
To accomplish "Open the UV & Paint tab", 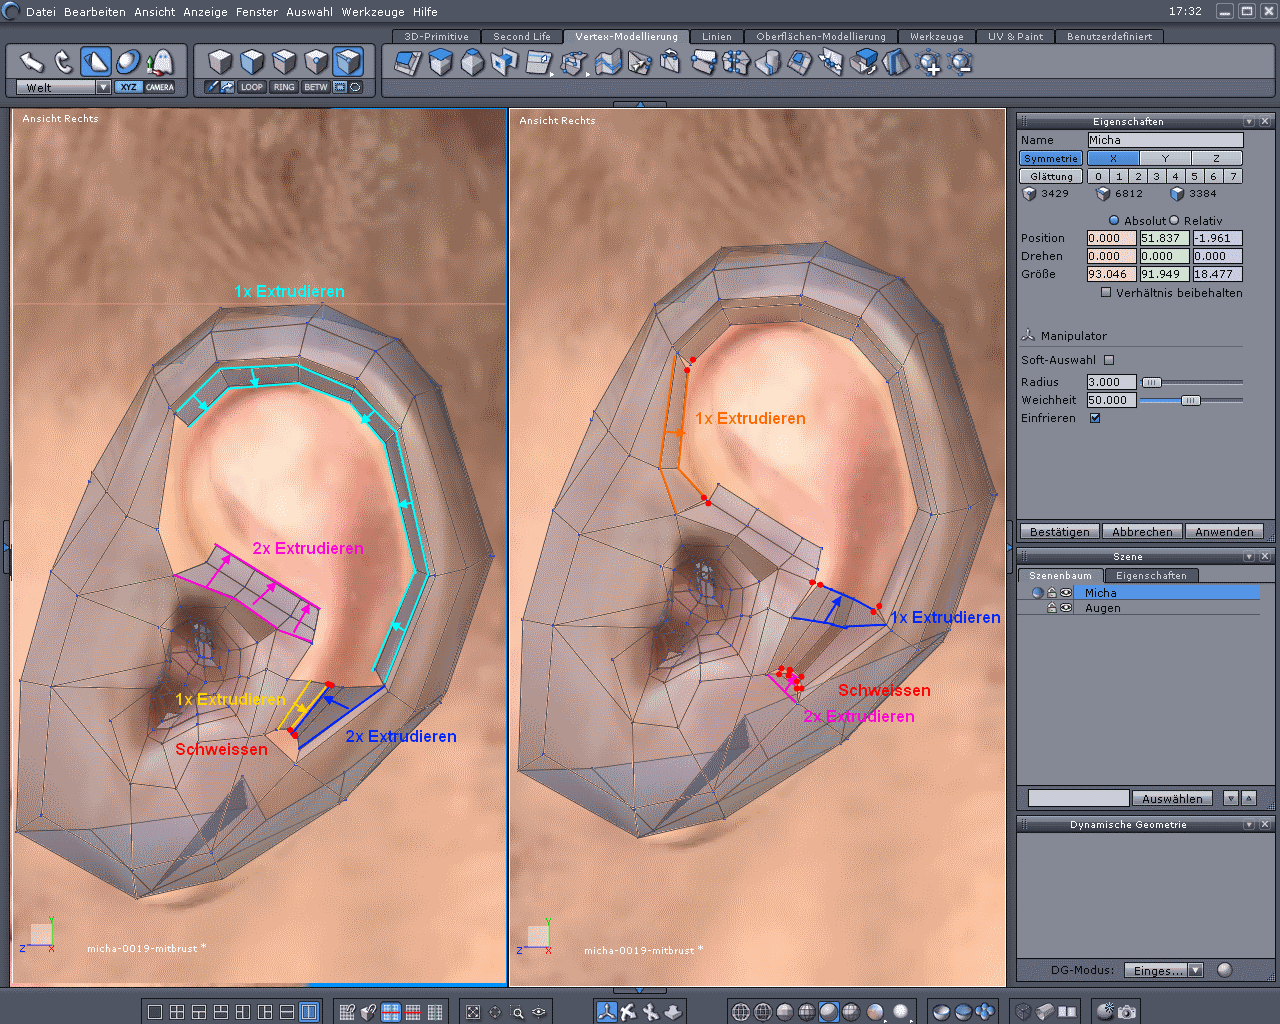I will coord(1015,36).
